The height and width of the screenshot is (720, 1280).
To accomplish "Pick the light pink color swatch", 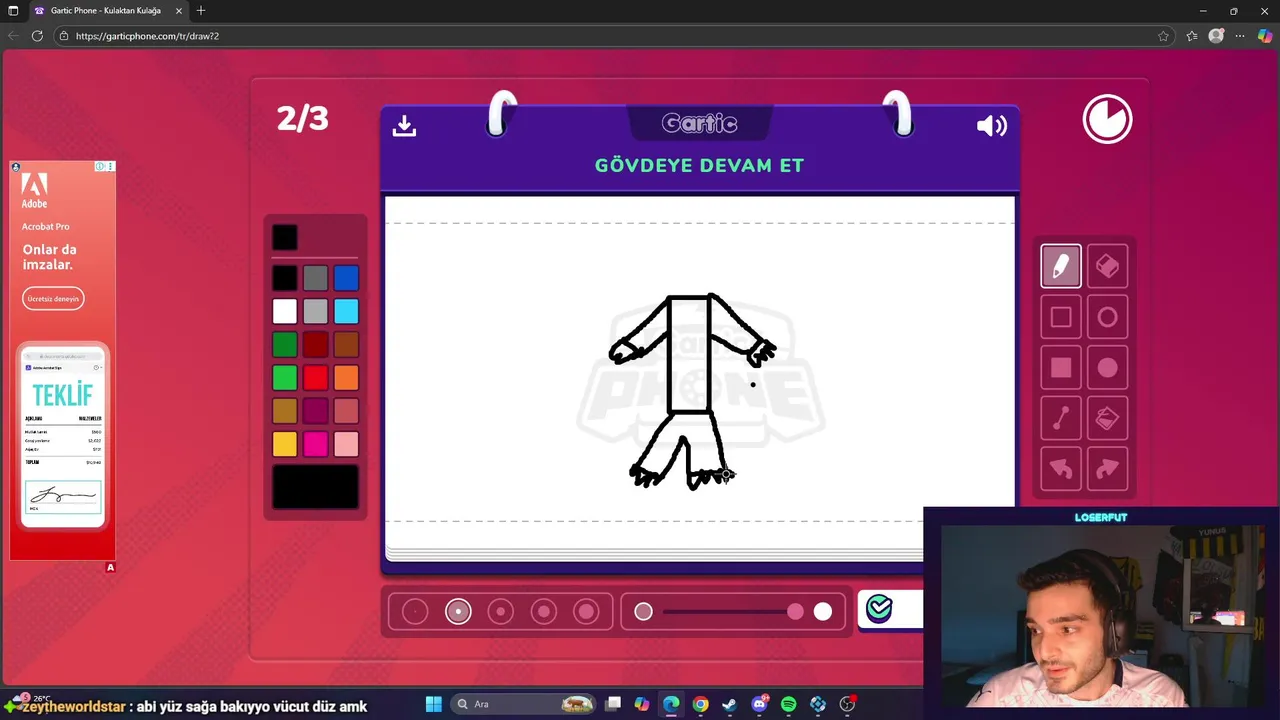I will tap(346, 443).
